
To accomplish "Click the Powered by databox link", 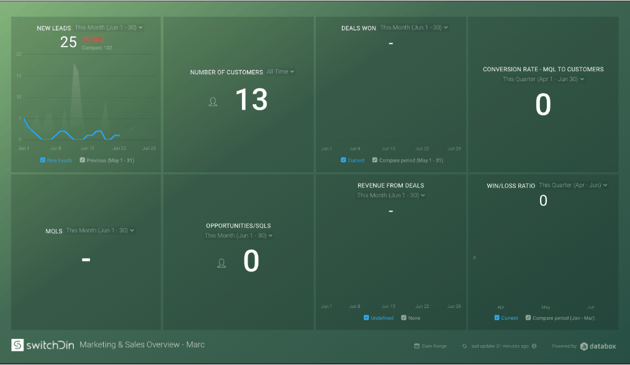I will [584, 346].
